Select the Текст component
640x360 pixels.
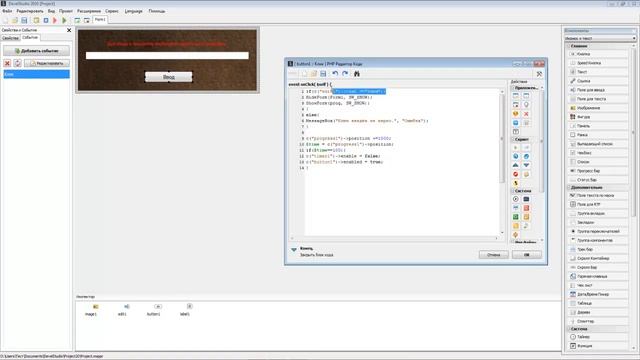tap(598, 72)
